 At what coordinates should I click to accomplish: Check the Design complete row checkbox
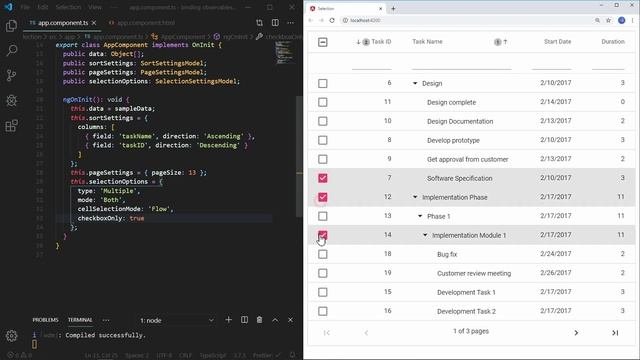[322, 102]
